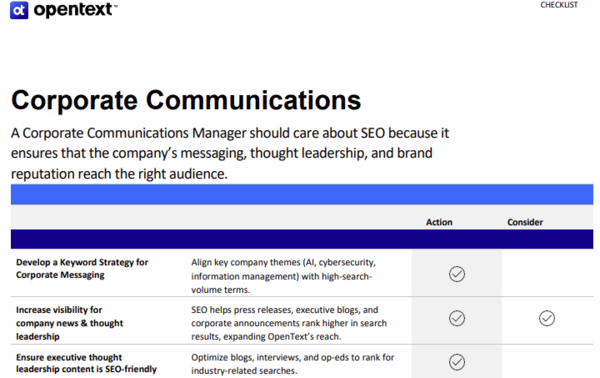Click the opentext wordmark
The height and width of the screenshot is (378, 600).
(75, 10)
